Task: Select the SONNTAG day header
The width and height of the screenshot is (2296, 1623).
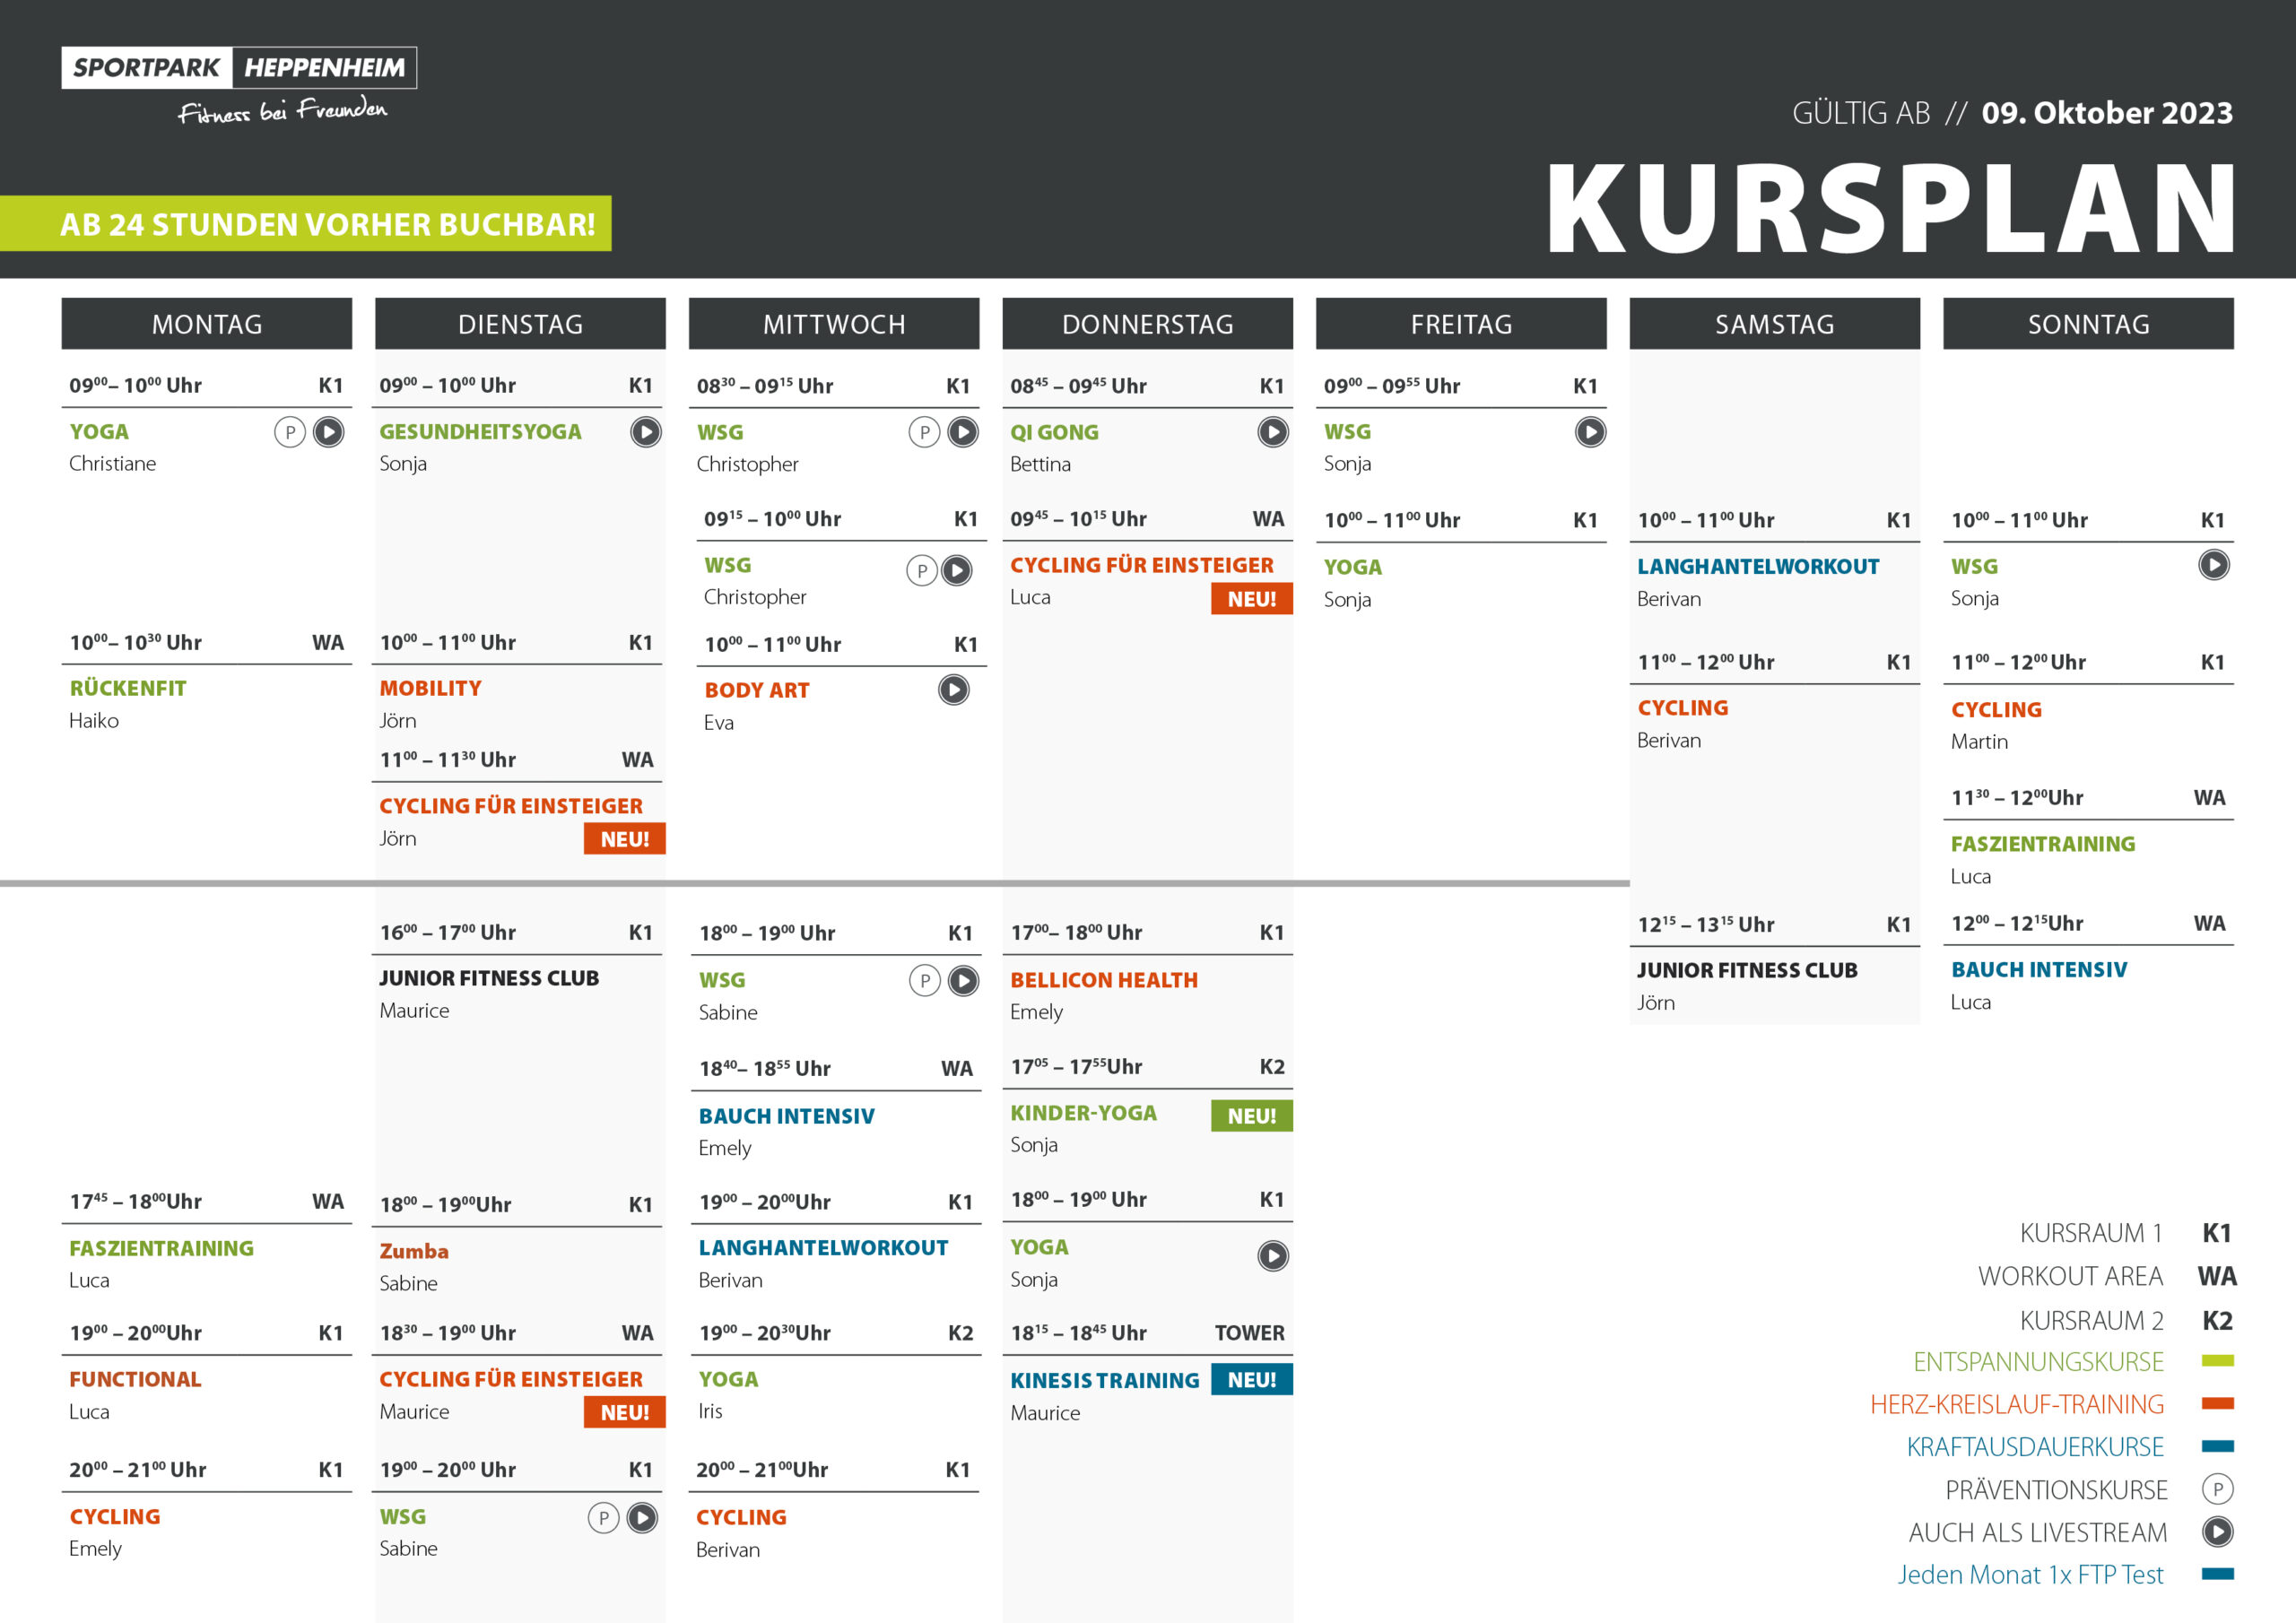Action: tap(2088, 324)
